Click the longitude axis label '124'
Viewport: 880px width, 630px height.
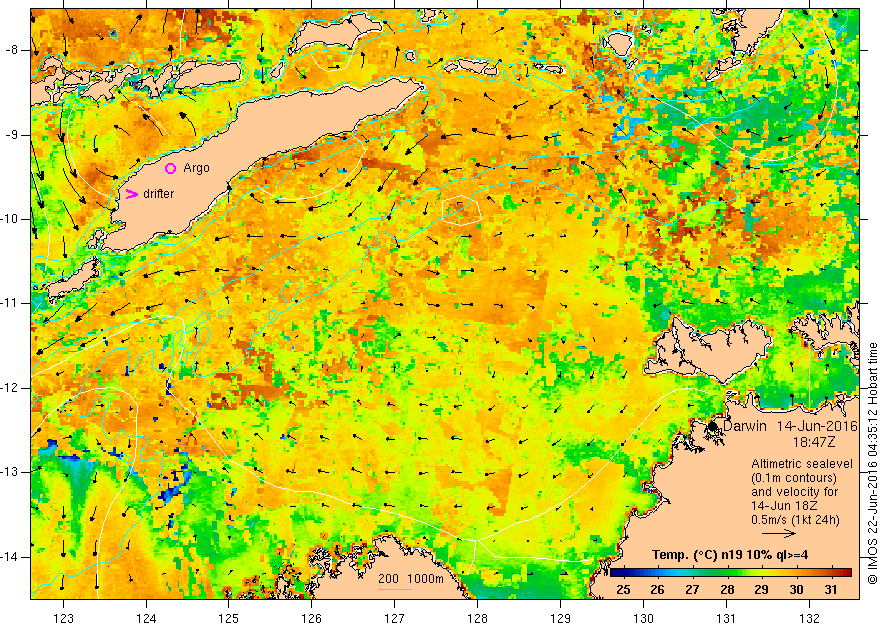pos(146,619)
